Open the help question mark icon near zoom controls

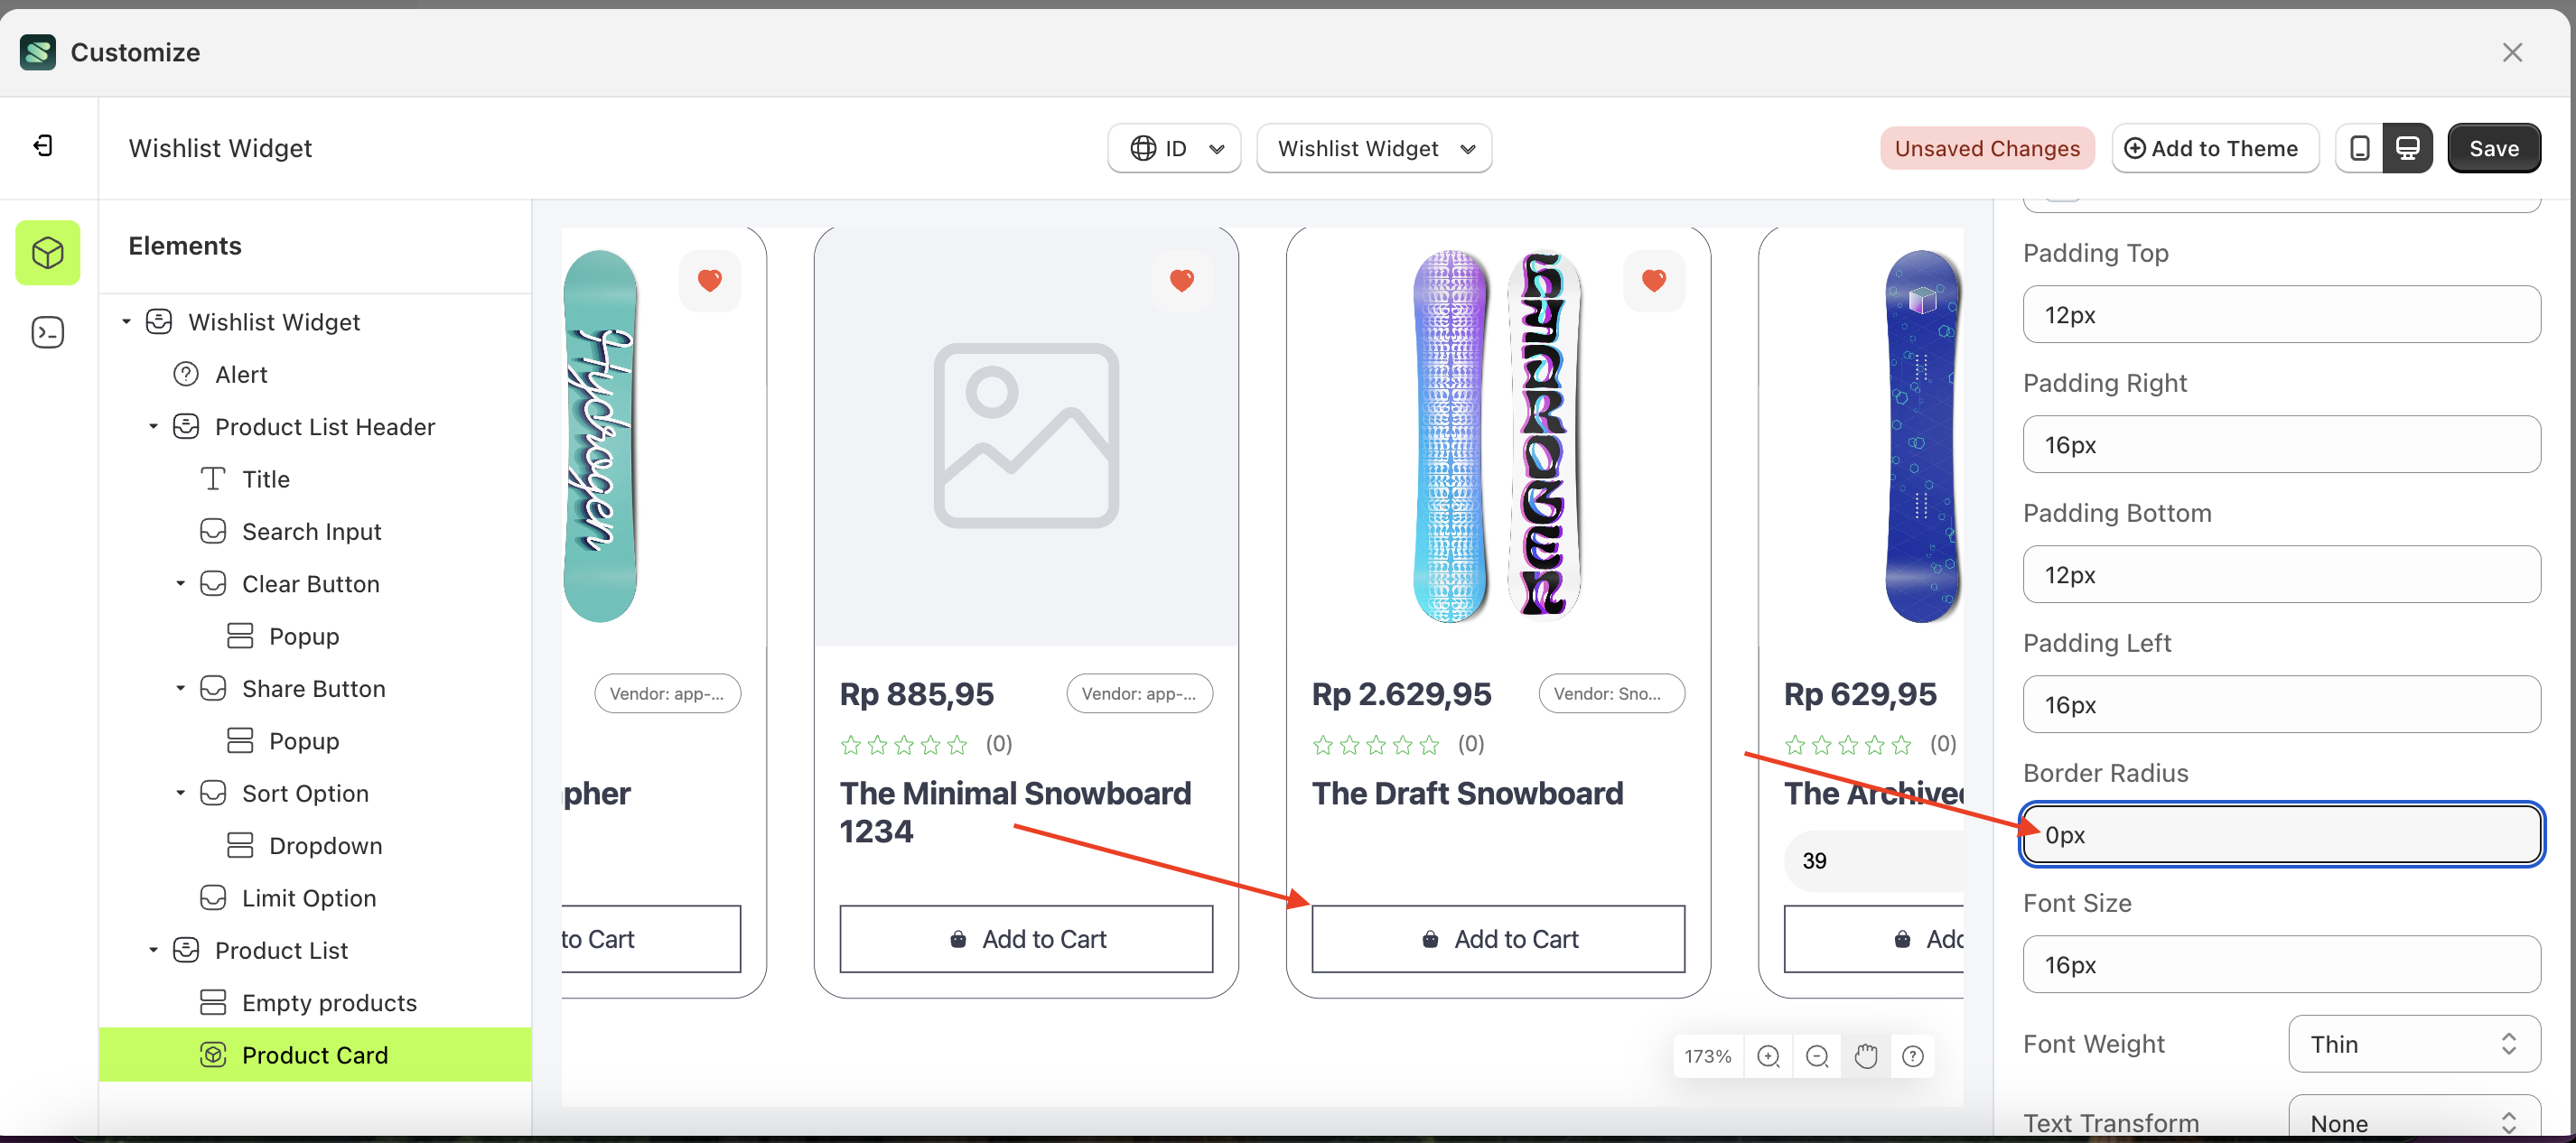1914,1055
